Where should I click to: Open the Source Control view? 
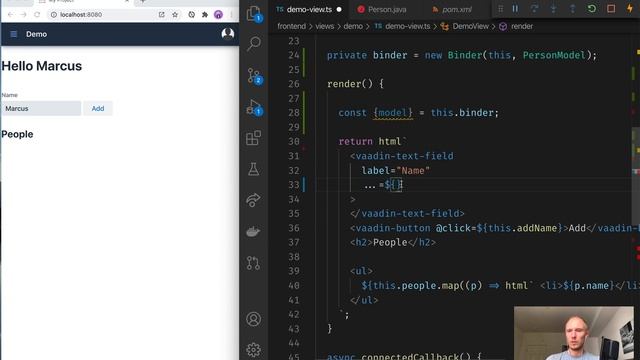tap(253, 76)
